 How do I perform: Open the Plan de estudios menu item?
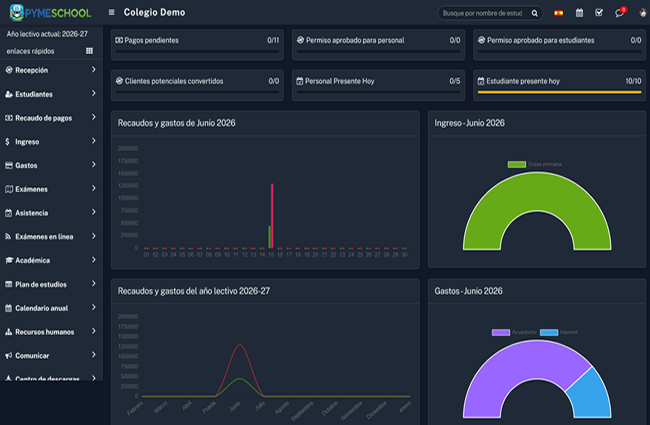(x=51, y=284)
